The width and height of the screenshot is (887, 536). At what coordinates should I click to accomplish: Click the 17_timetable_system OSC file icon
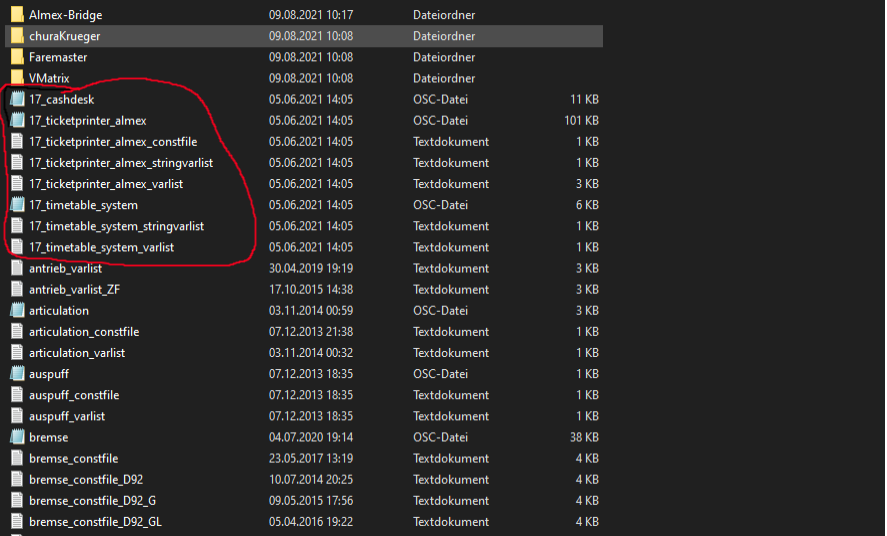[17, 205]
